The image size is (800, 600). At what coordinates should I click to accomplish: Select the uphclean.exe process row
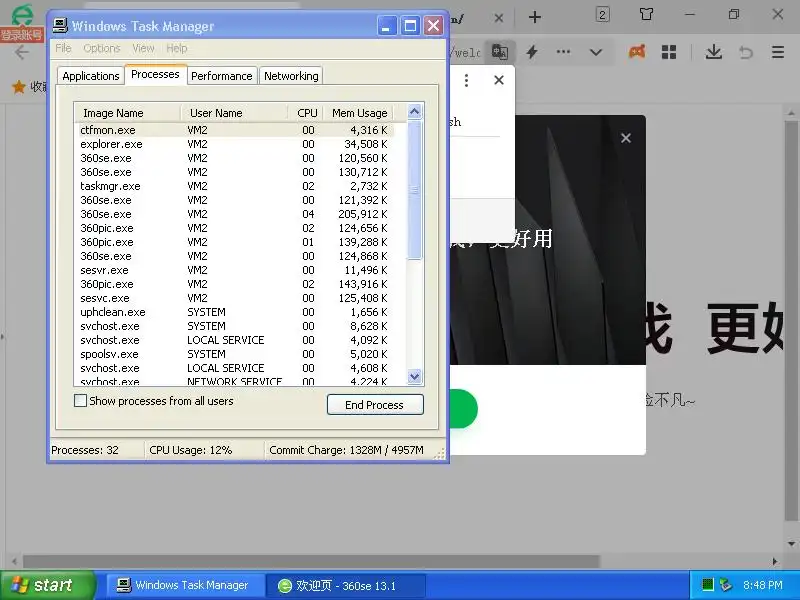[x=235, y=312]
